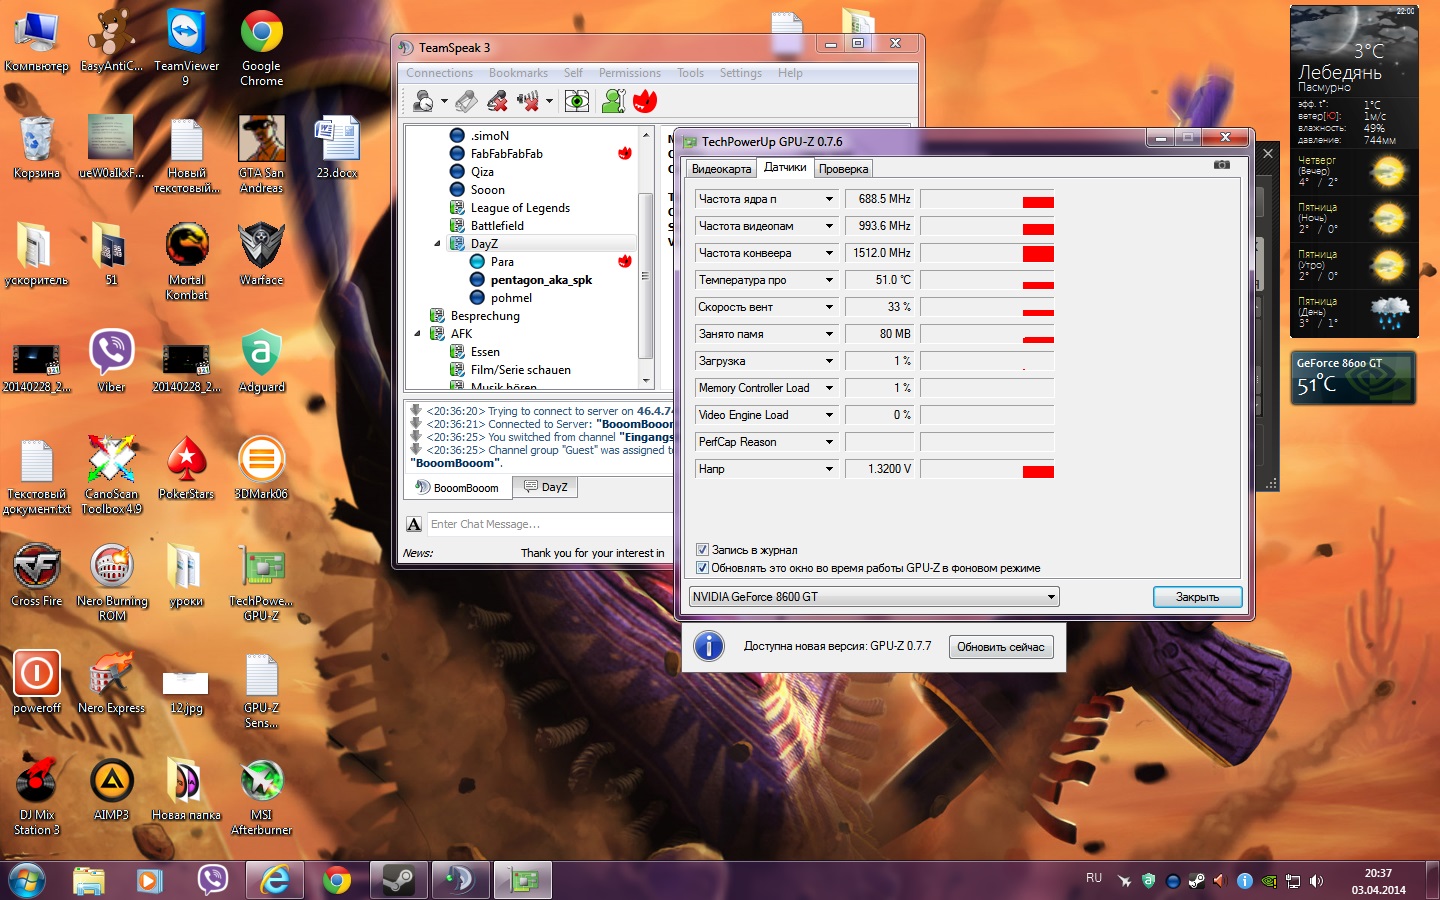
Task: Open Internet Explorer from taskbar
Action: 274,880
